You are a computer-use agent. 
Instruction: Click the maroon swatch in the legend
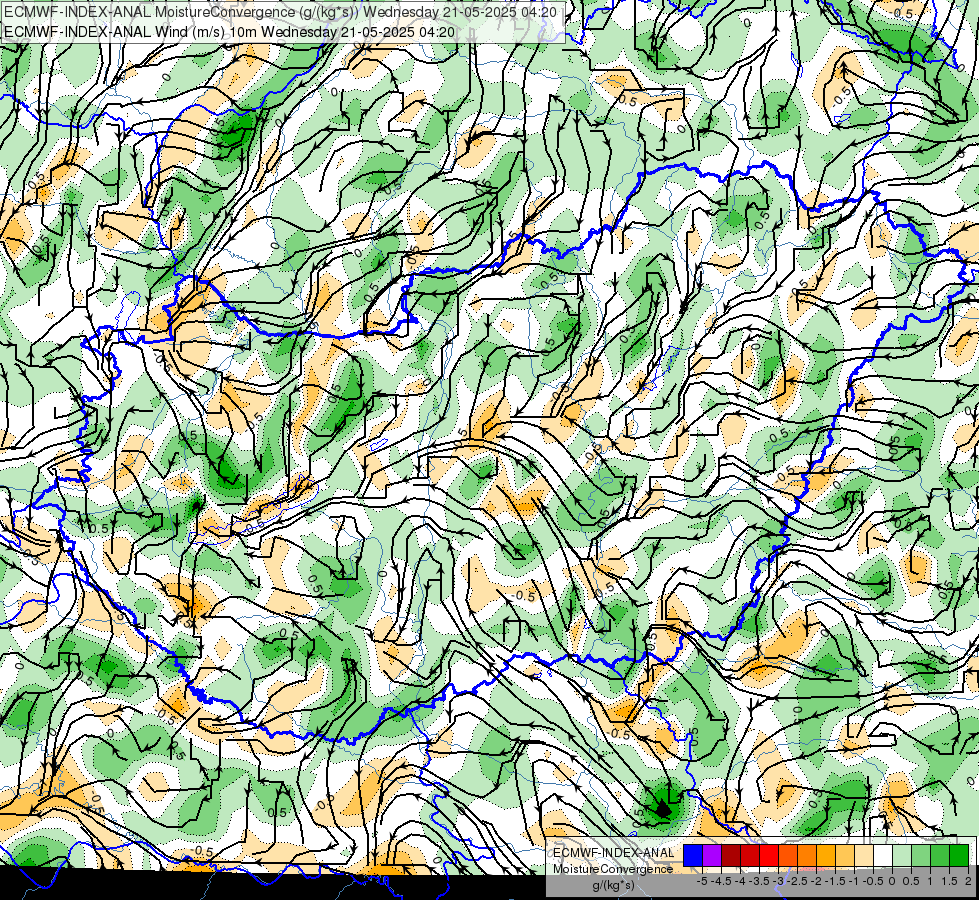click(x=731, y=856)
